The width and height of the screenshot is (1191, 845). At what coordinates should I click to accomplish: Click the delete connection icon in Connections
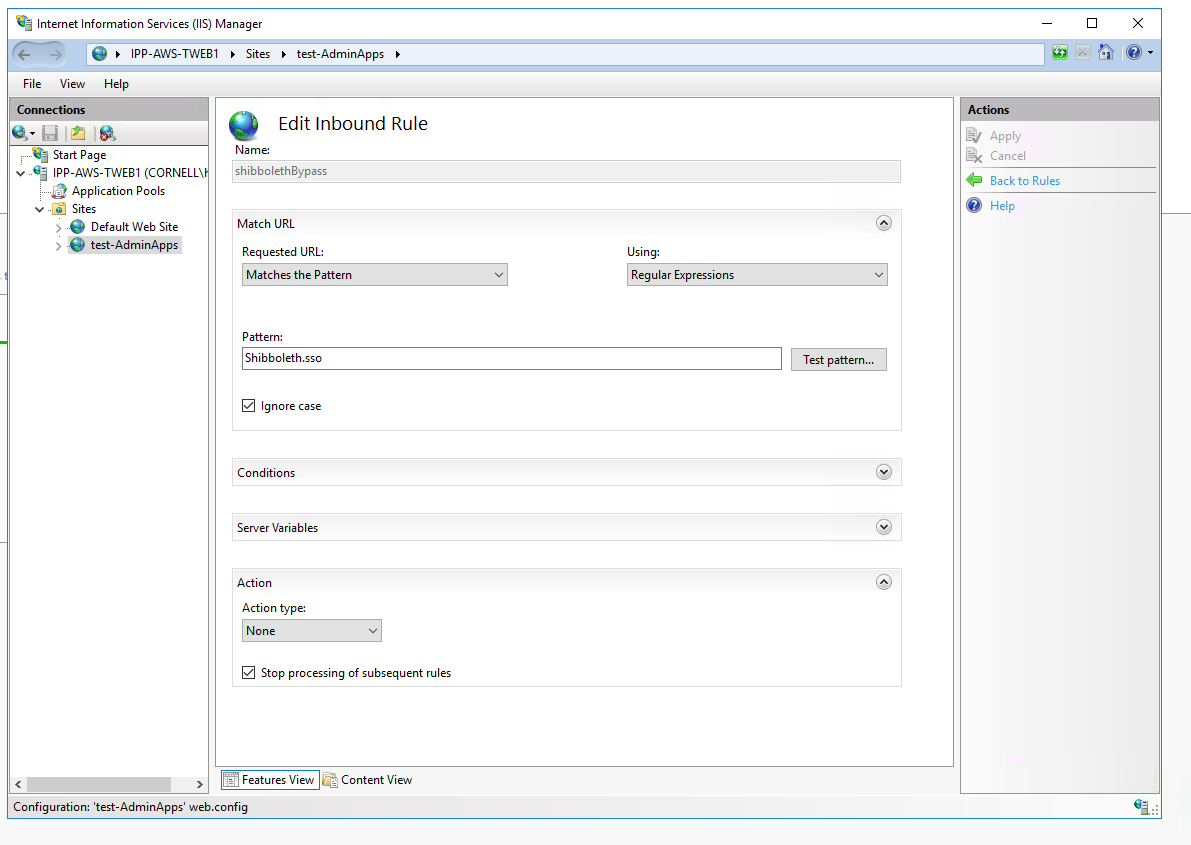[107, 133]
